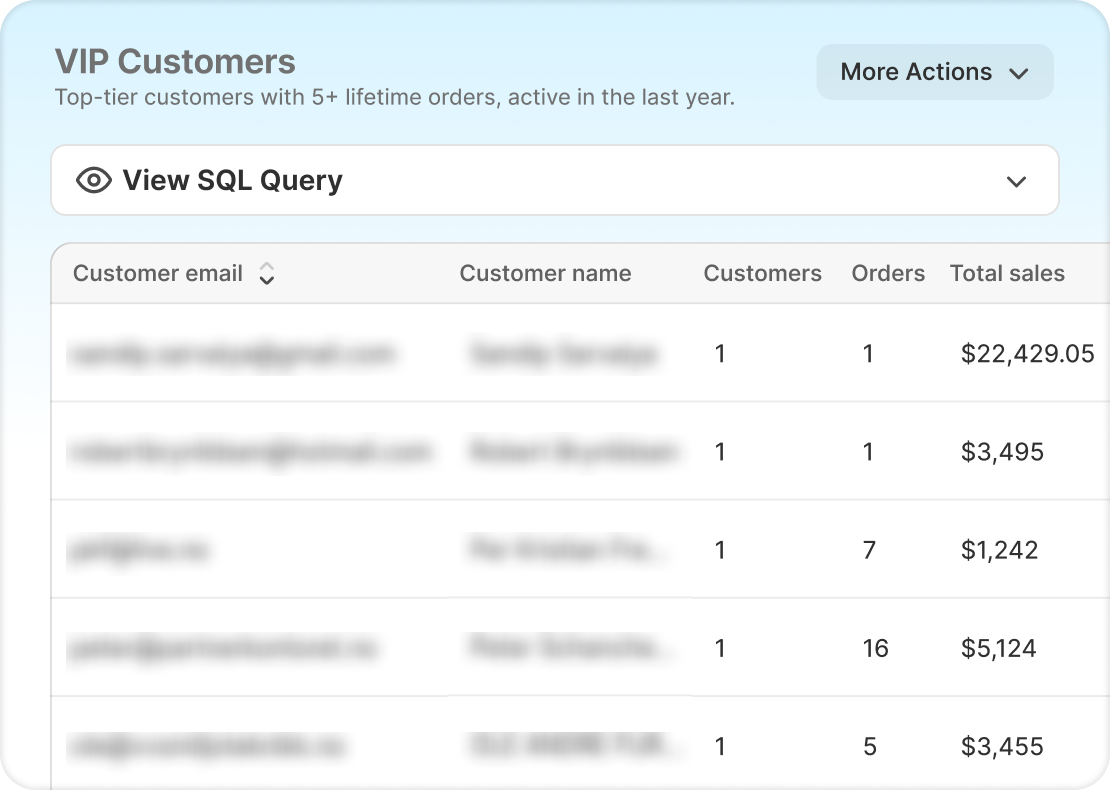Expand the View SQL Query chevron
This screenshot has width=1110, height=790.
[x=1016, y=181]
